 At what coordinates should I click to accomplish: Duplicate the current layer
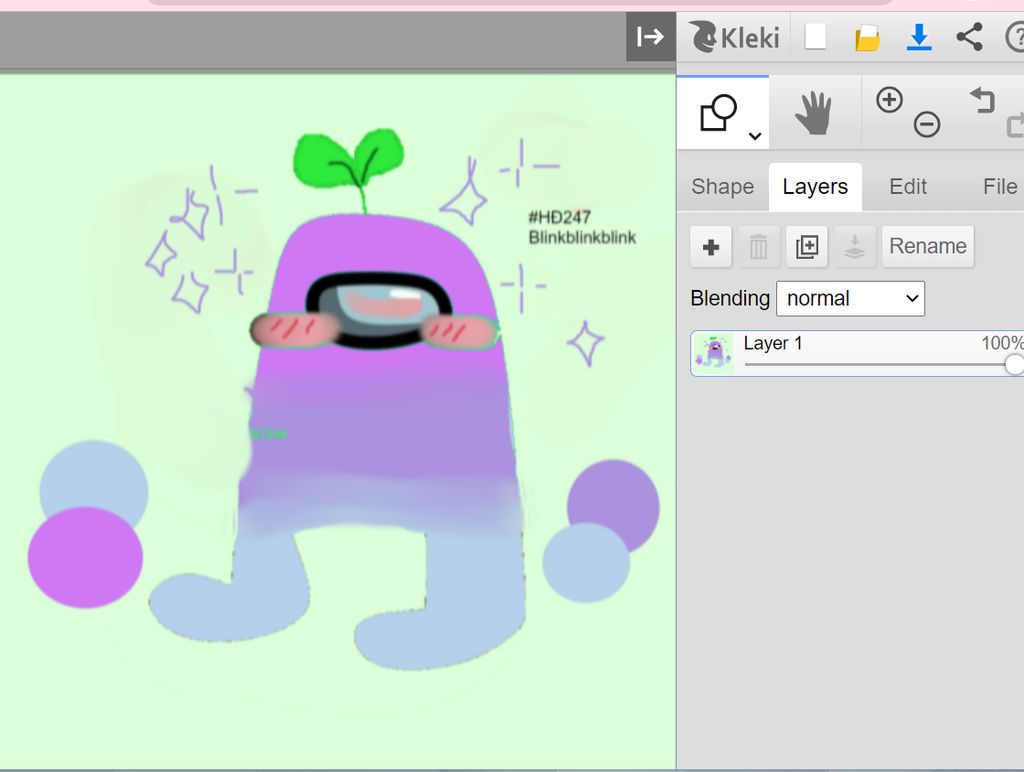[x=807, y=247]
